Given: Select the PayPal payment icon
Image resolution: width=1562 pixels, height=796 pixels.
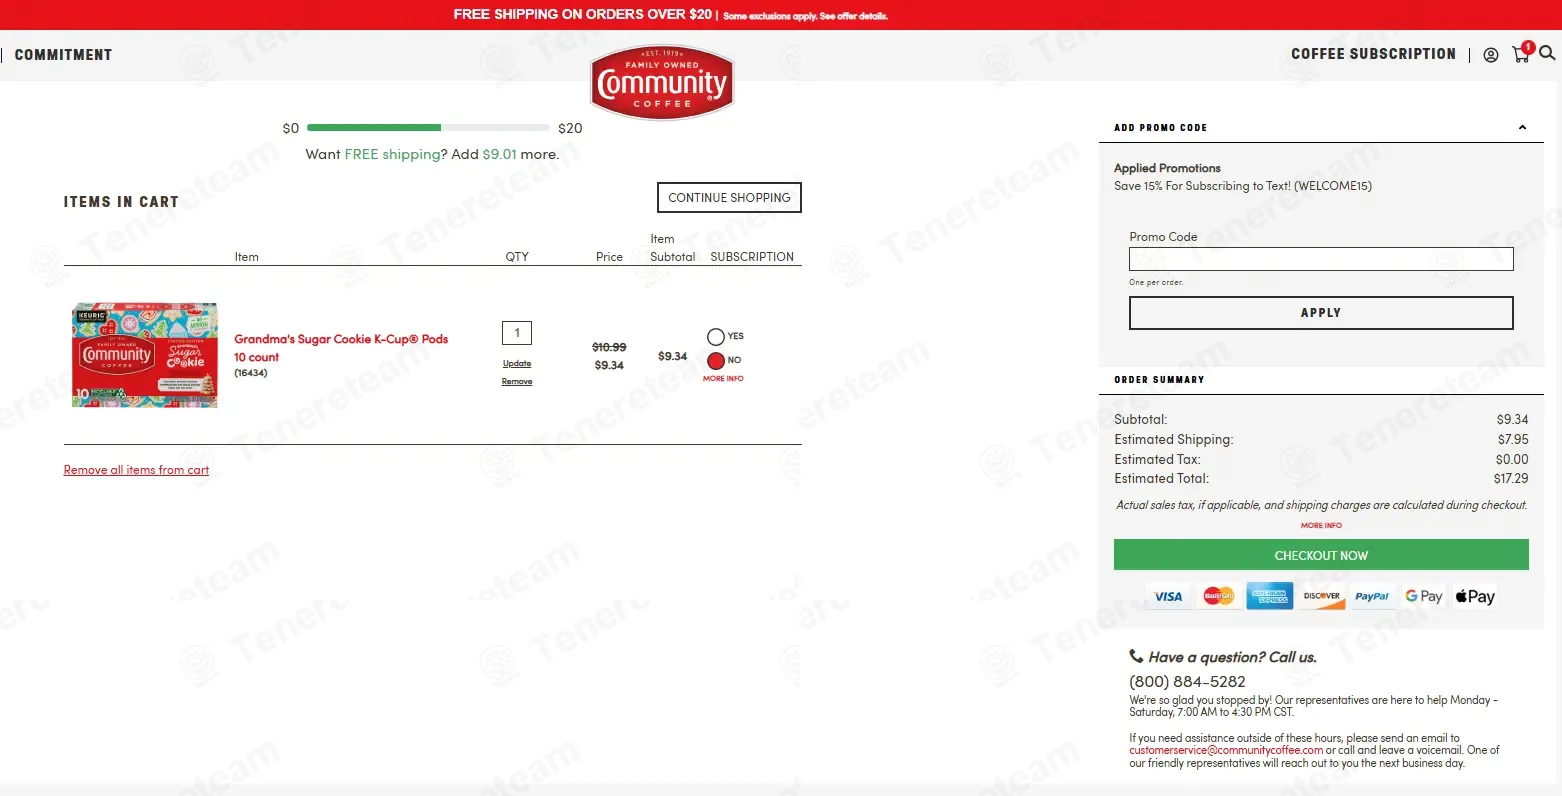Looking at the screenshot, I should (x=1372, y=597).
